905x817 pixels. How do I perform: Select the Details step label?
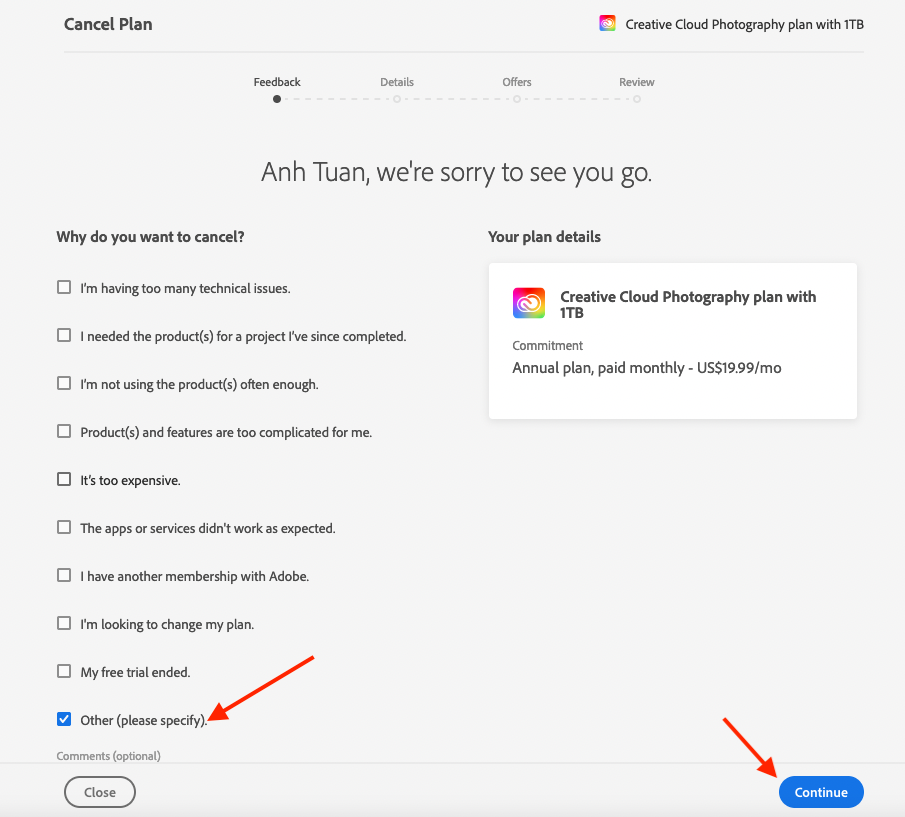[x=396, y=82]
